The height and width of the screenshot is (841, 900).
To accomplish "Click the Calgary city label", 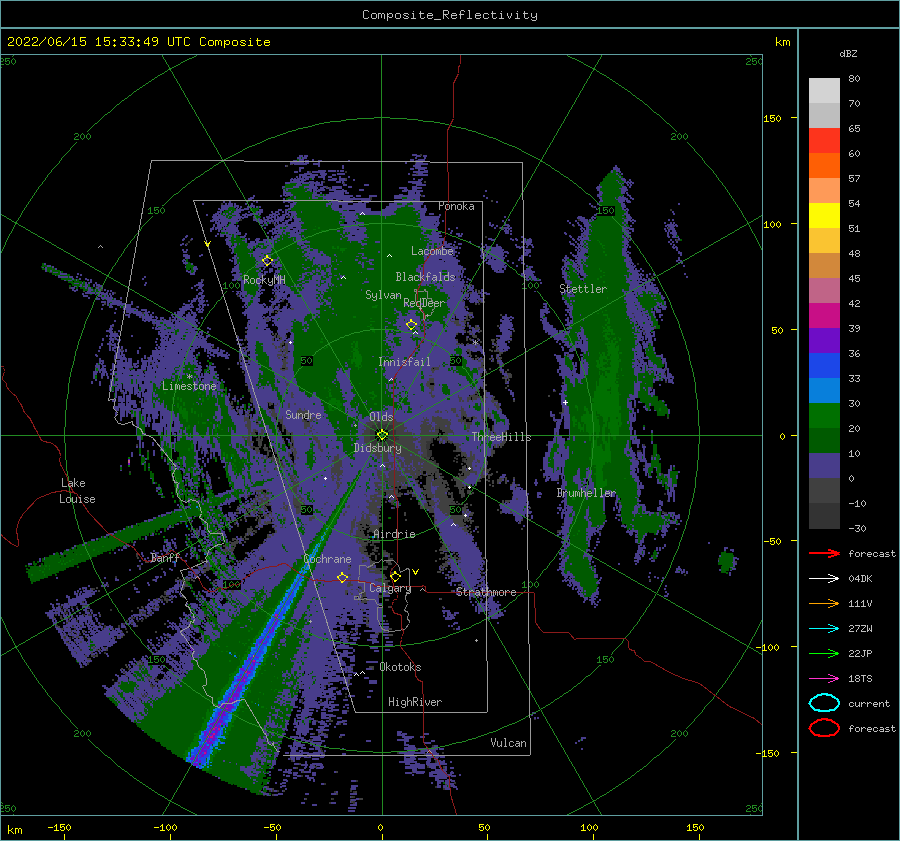I will (x=390, y=588).
